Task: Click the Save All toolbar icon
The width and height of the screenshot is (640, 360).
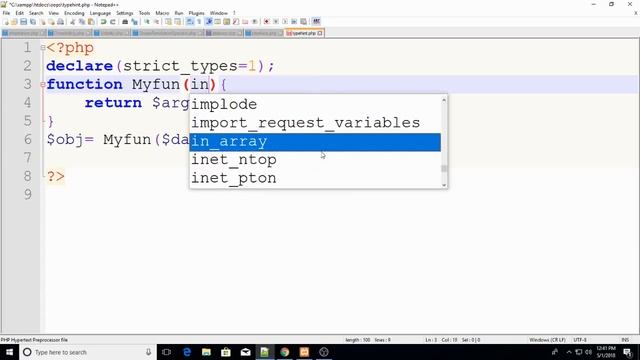Action: point(33,21)
